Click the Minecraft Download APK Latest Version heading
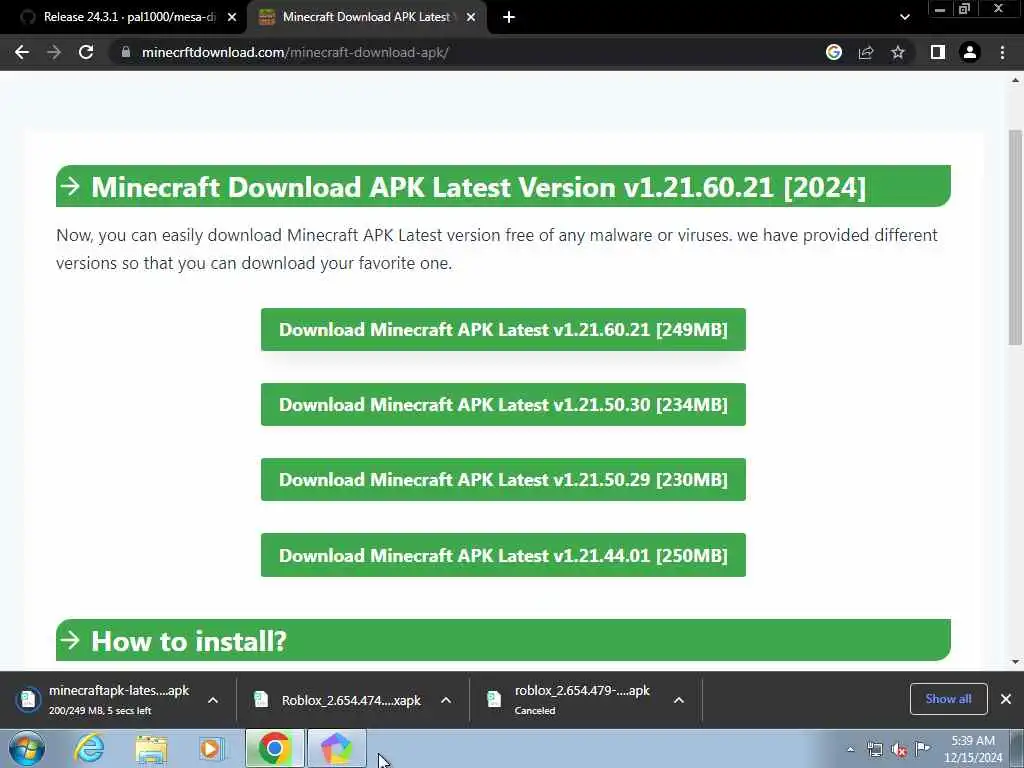 click(x=504, y=187)
